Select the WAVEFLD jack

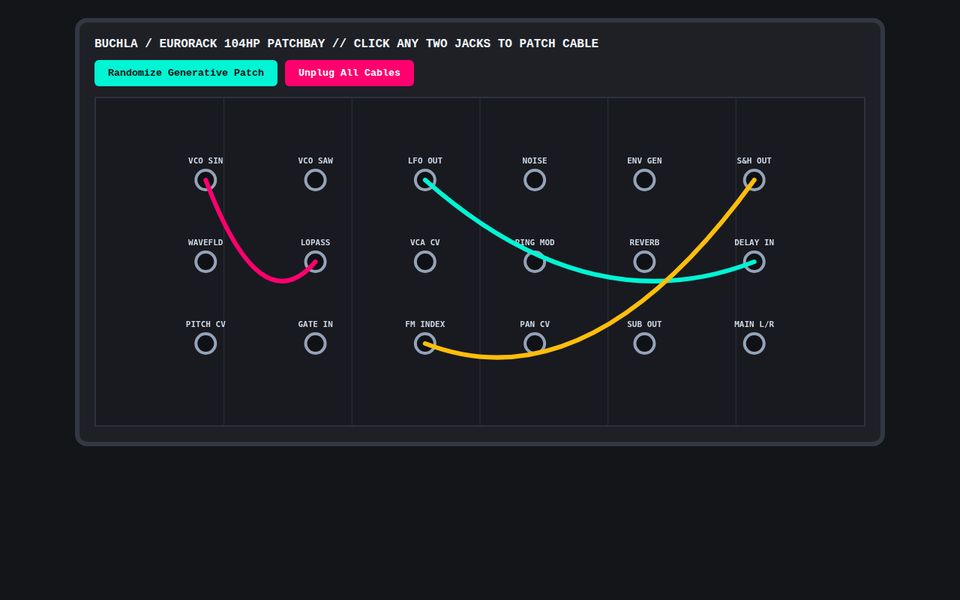(x=206, y=262)
